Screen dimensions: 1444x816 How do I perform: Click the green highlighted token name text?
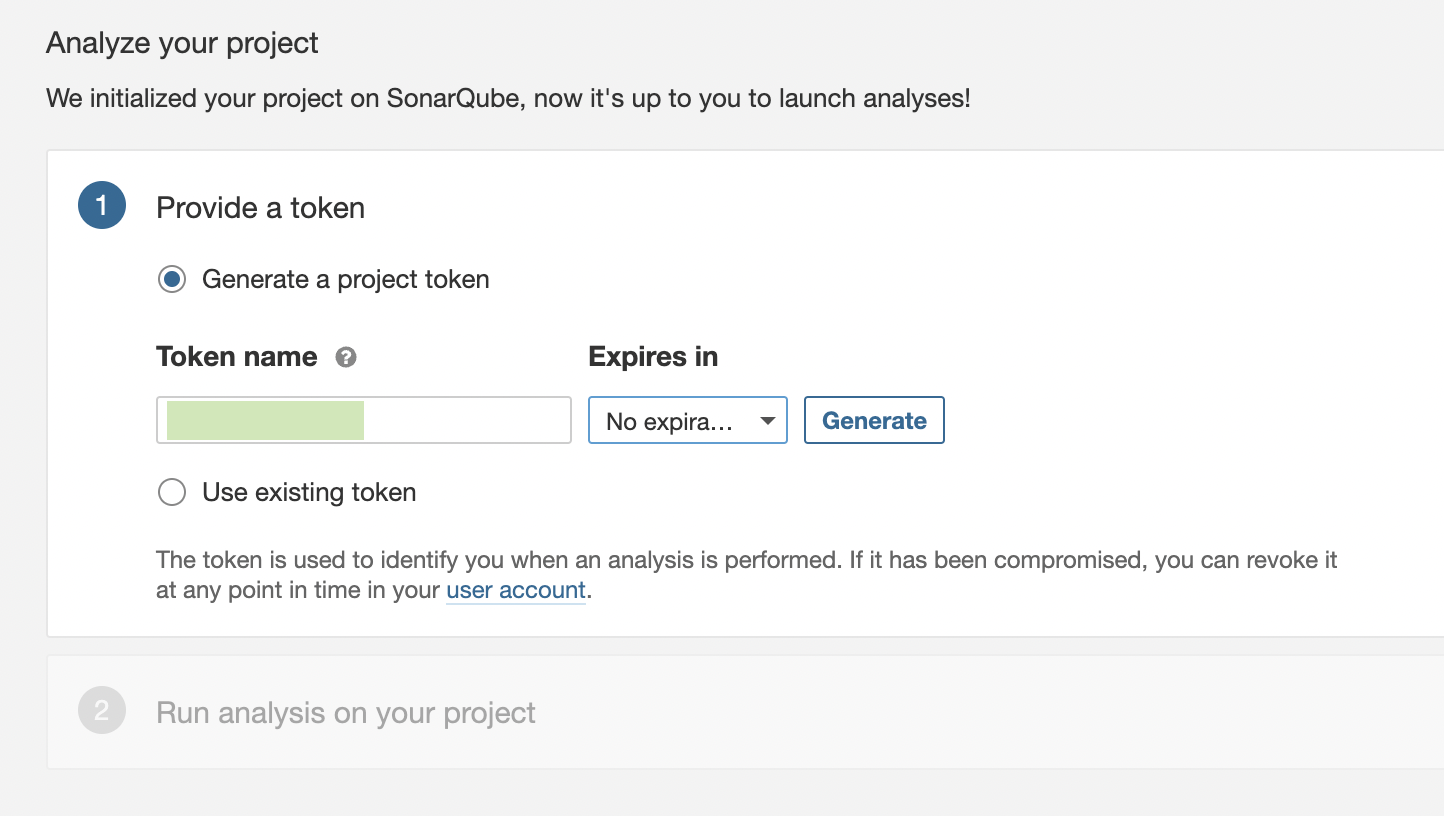(x=265, y=421)
